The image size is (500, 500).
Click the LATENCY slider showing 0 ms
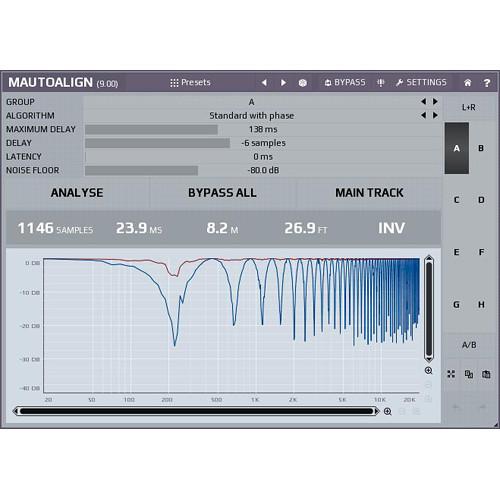coord(263,157)
